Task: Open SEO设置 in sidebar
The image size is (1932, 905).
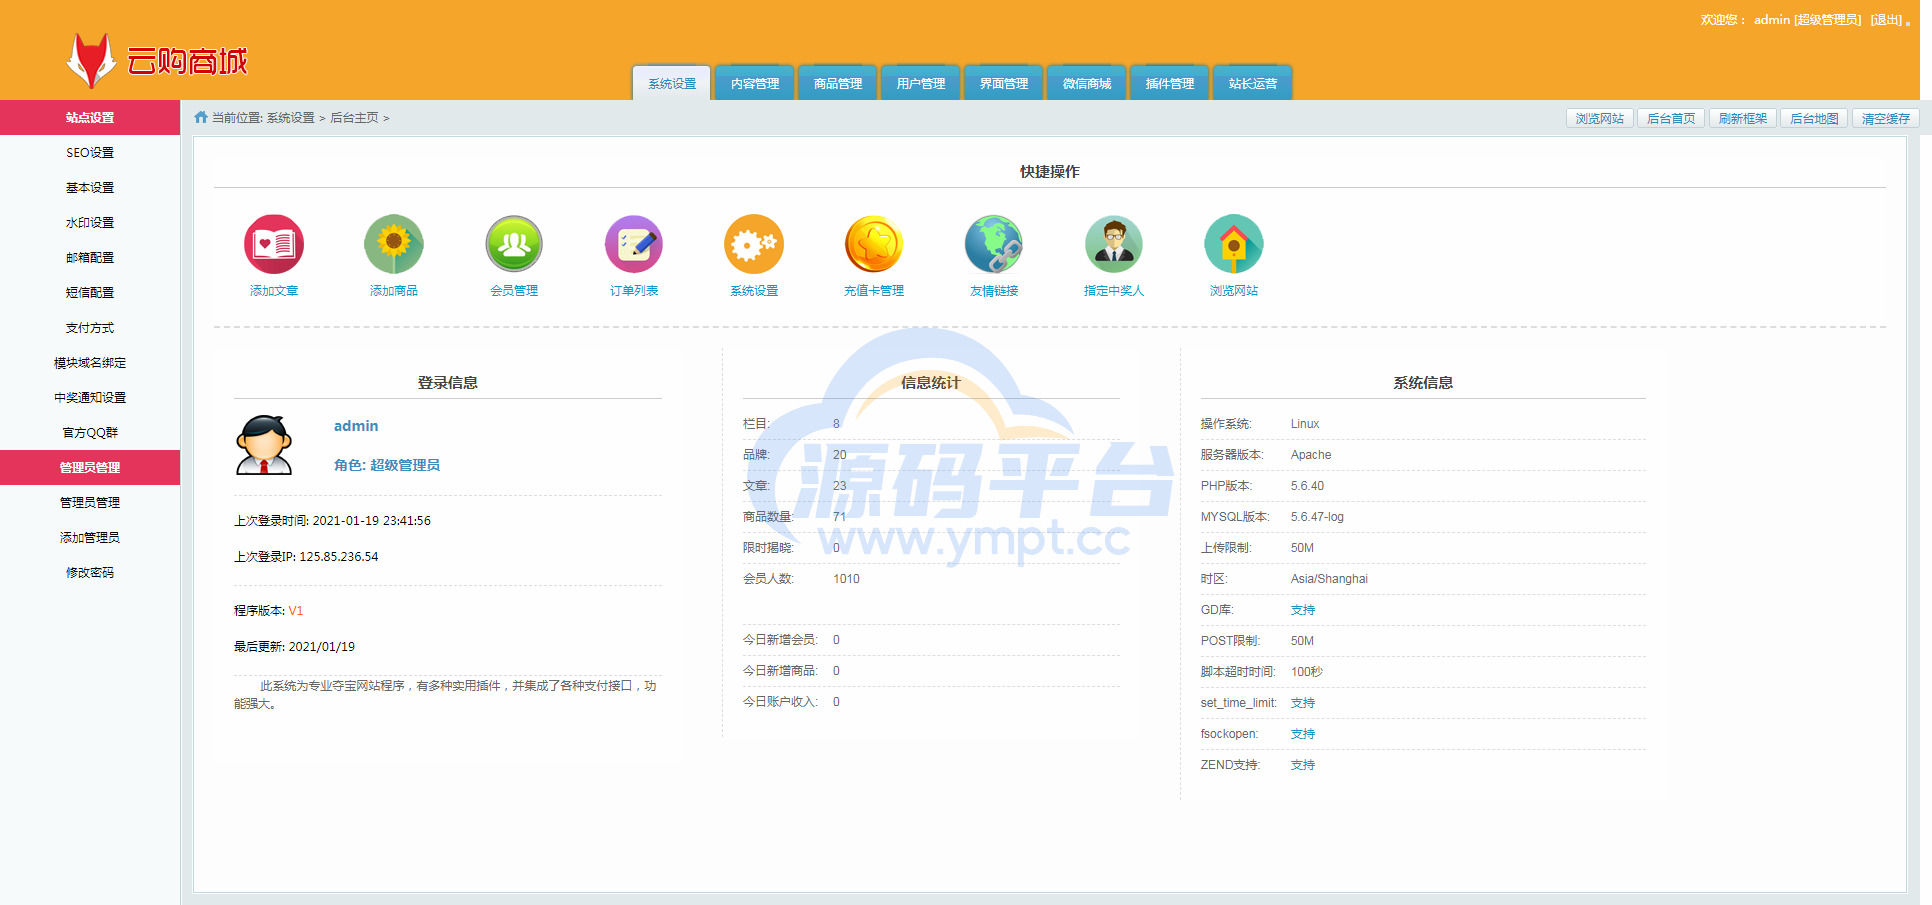Action: click(90, 152)
